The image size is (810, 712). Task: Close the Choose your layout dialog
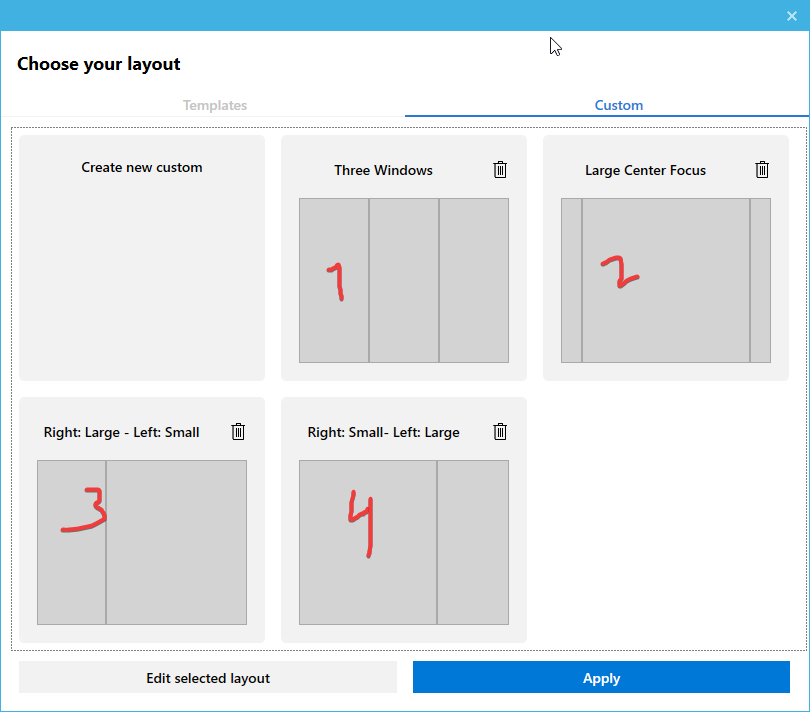(791, 16)
